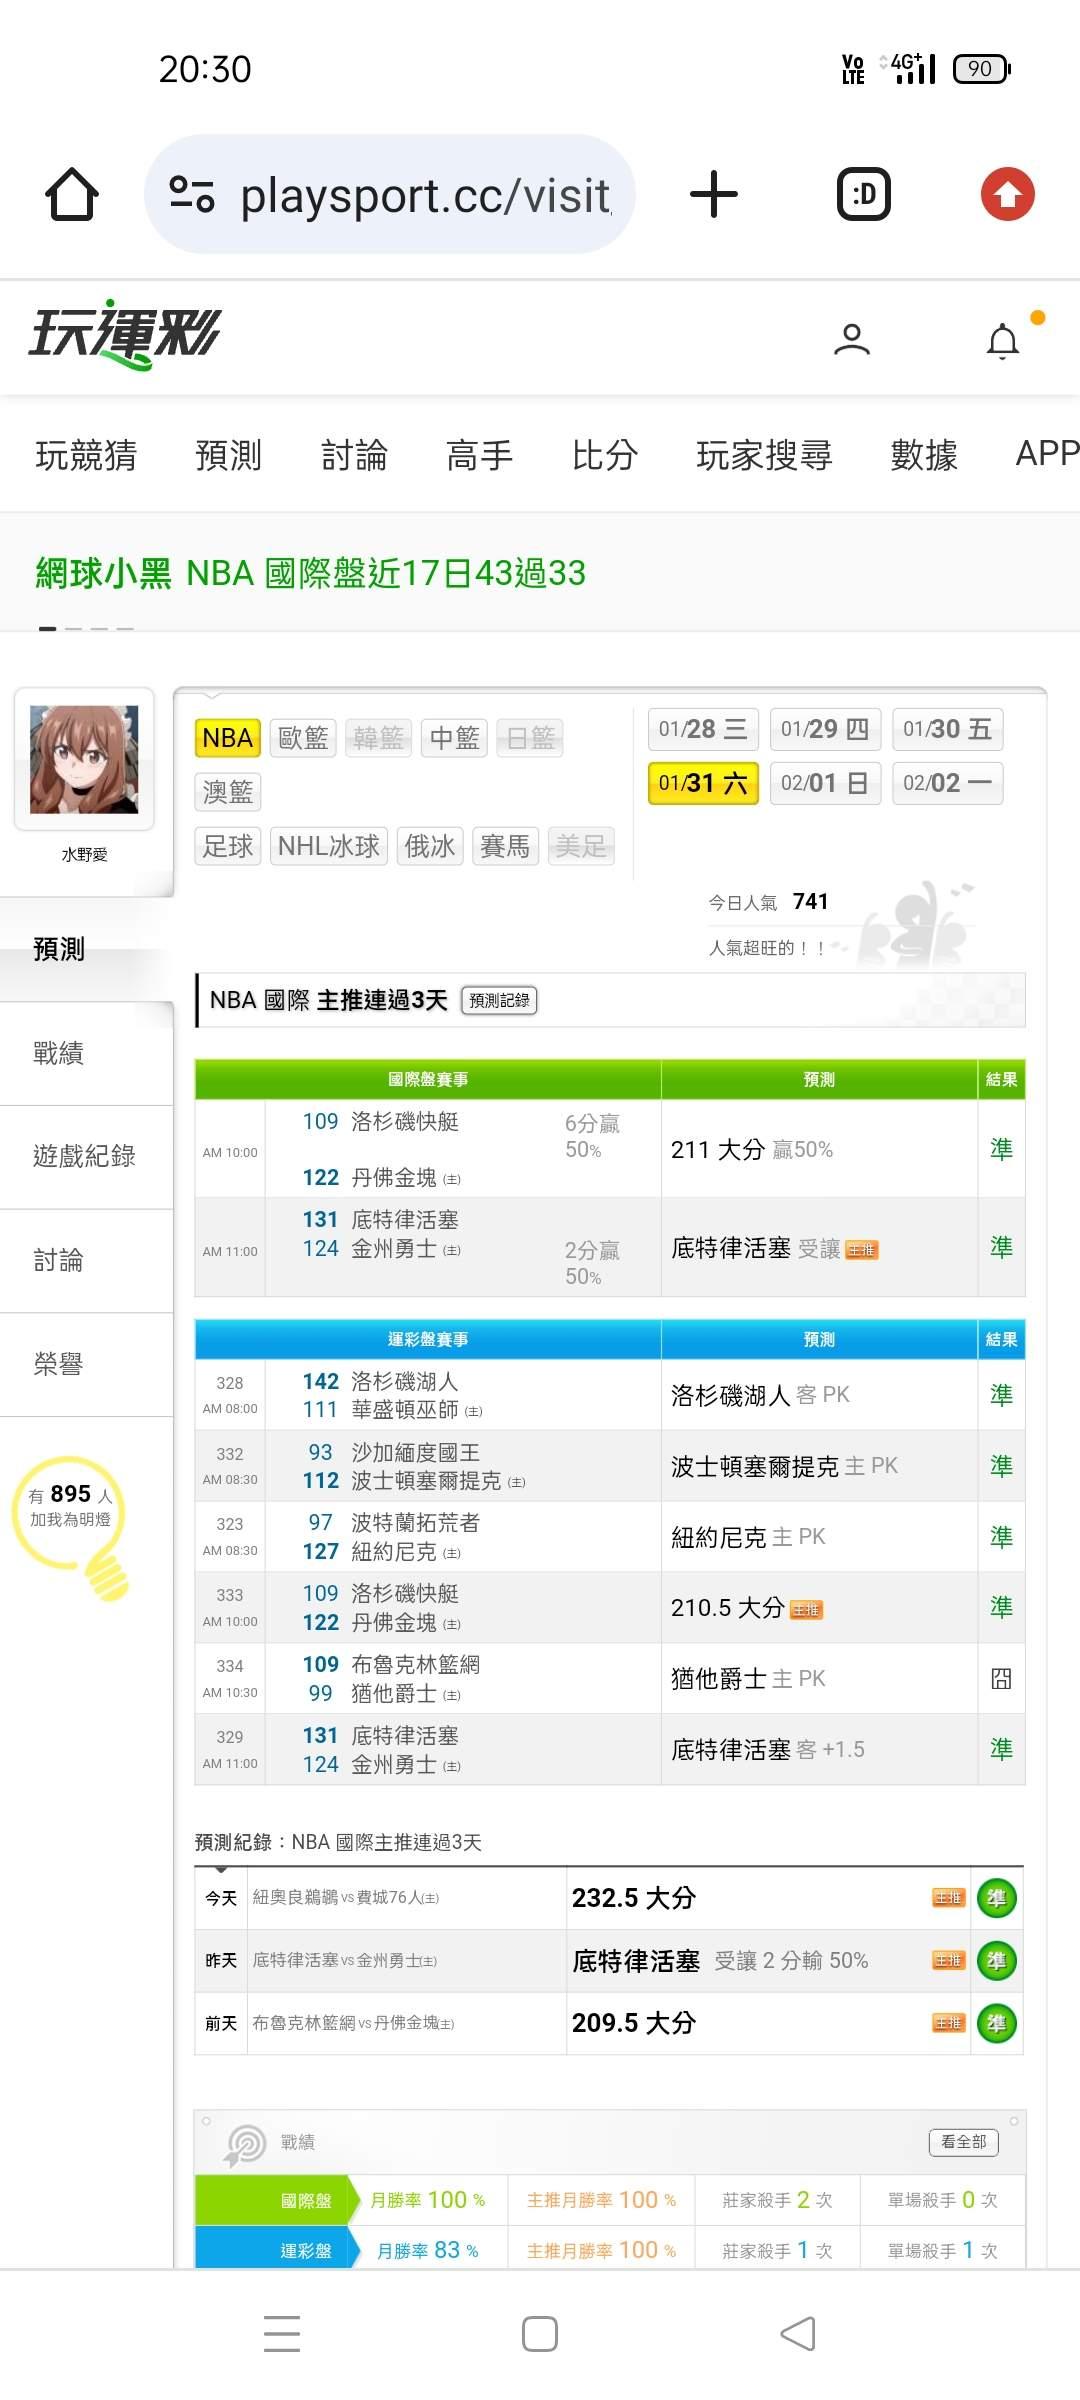
Task: Click the 波士頓塞爾提克 主 PK prediction
Action: pyautogui.click(x=784, y=1466)
